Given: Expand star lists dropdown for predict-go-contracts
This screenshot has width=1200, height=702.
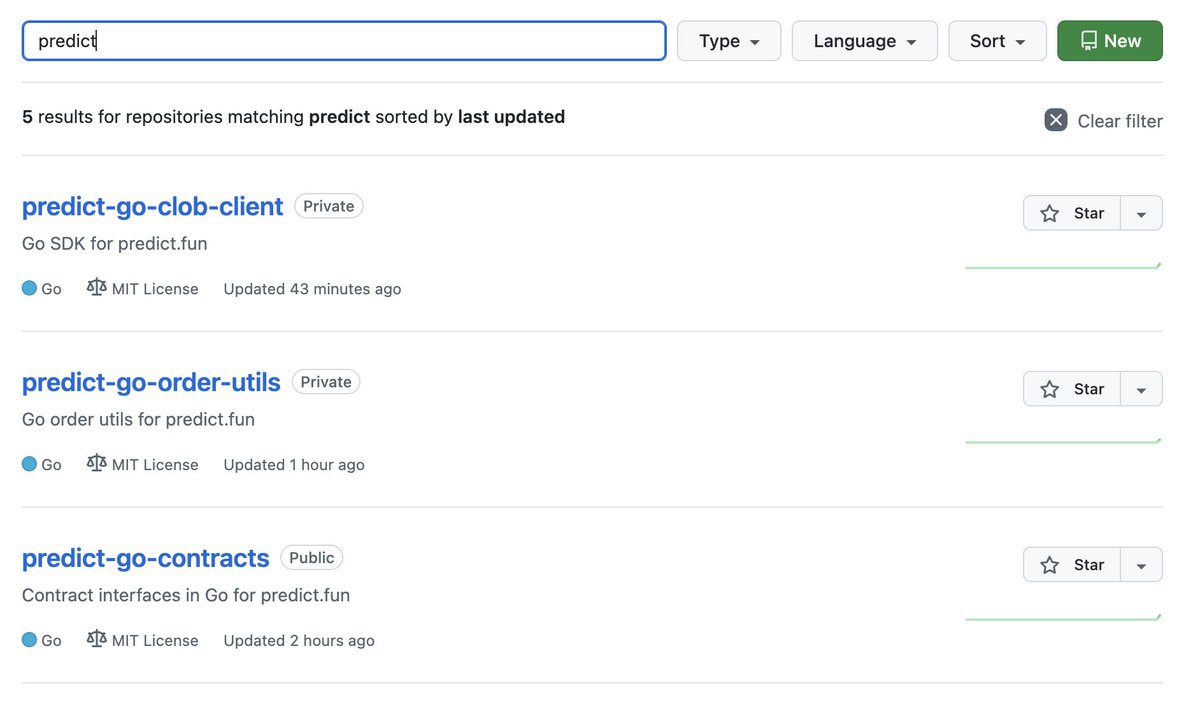Looking at the screenshot, I should point(1142,565).
